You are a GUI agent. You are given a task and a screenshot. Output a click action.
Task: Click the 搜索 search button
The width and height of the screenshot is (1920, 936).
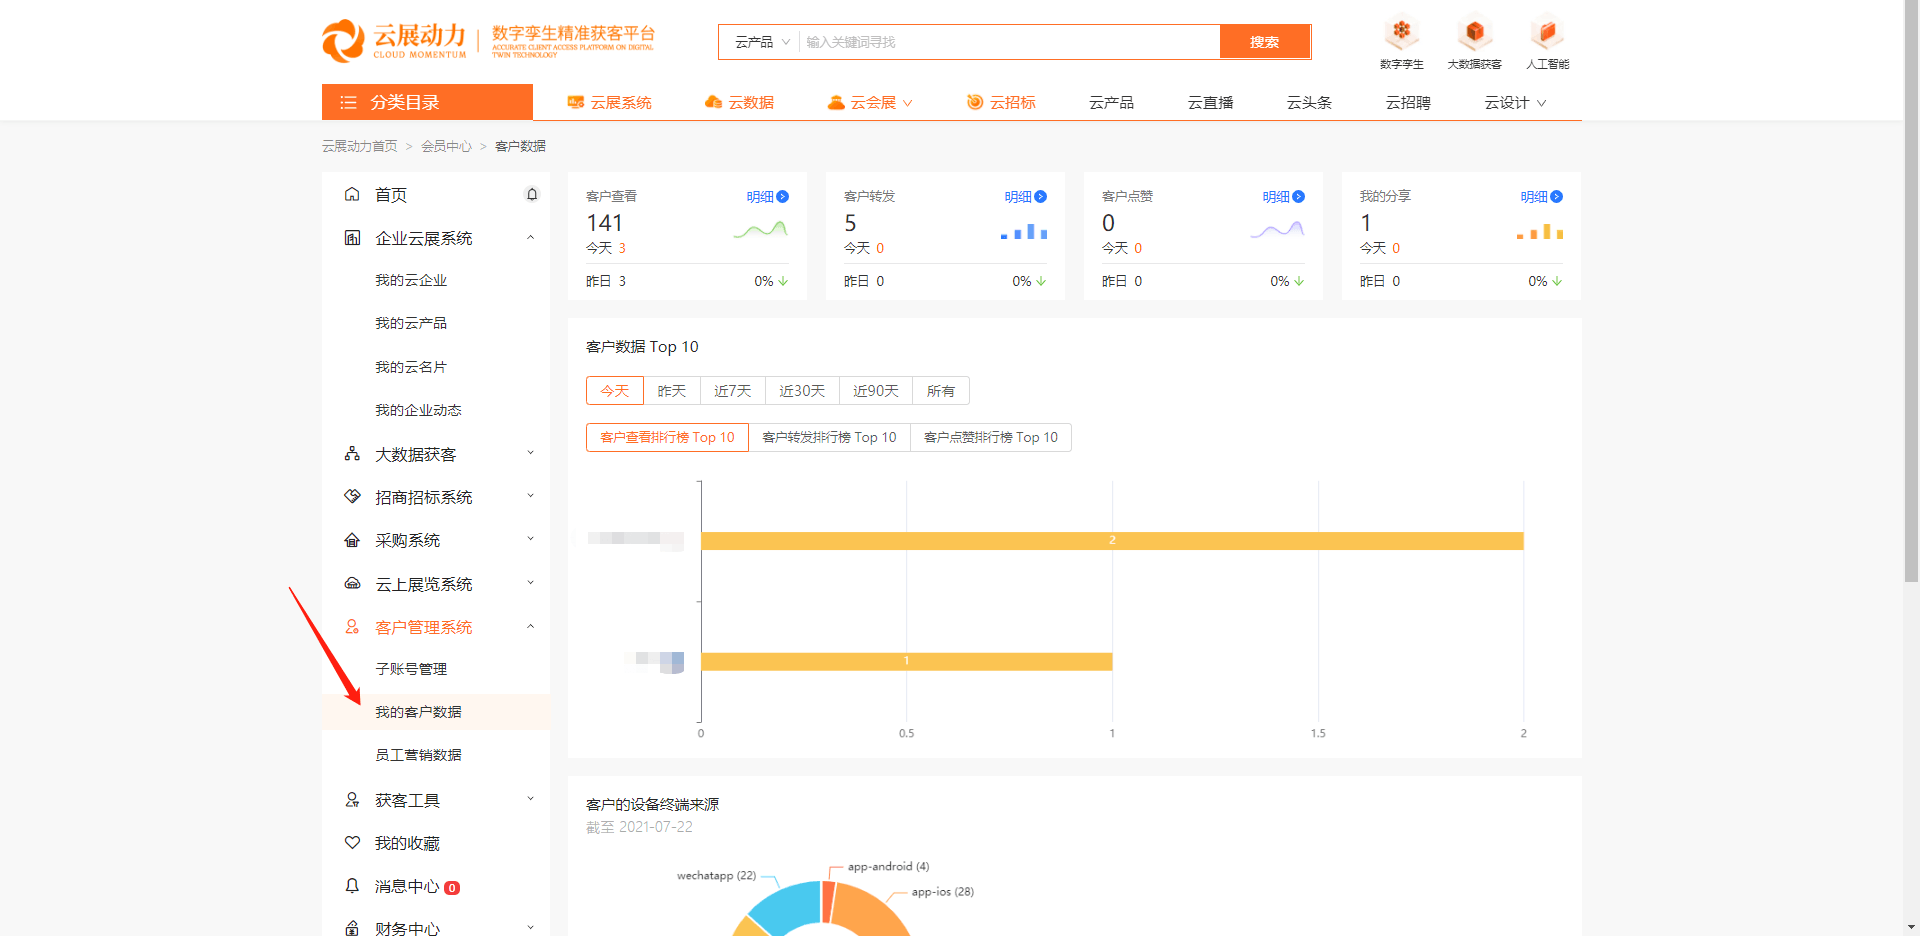click(x=1264, y=41)
